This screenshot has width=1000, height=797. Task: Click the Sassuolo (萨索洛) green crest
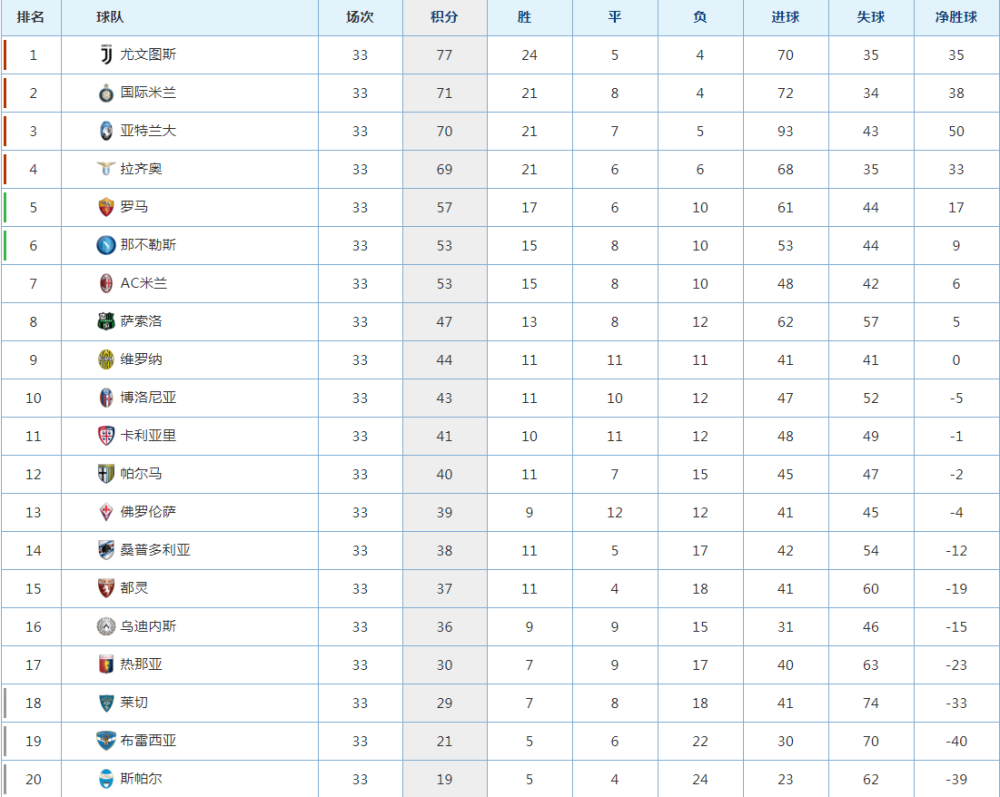tap(106, 321)
